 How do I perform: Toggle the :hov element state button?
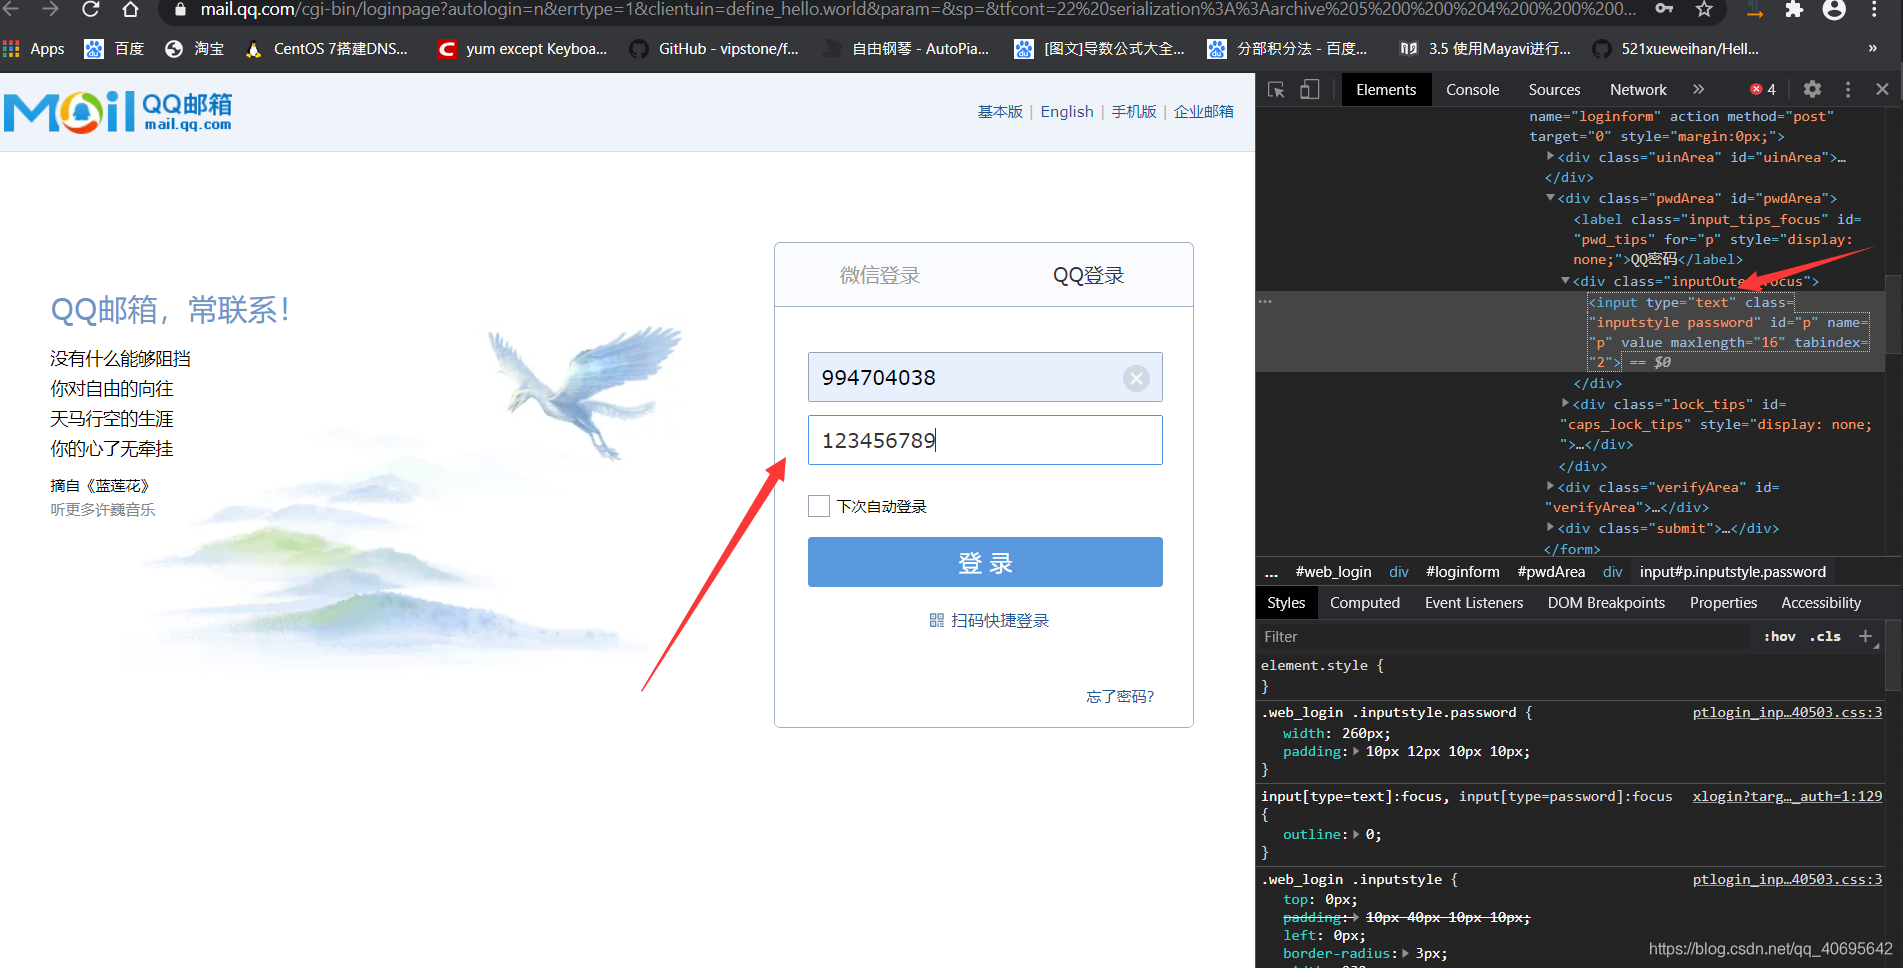pyautogui.click(x=1779, y=637)
